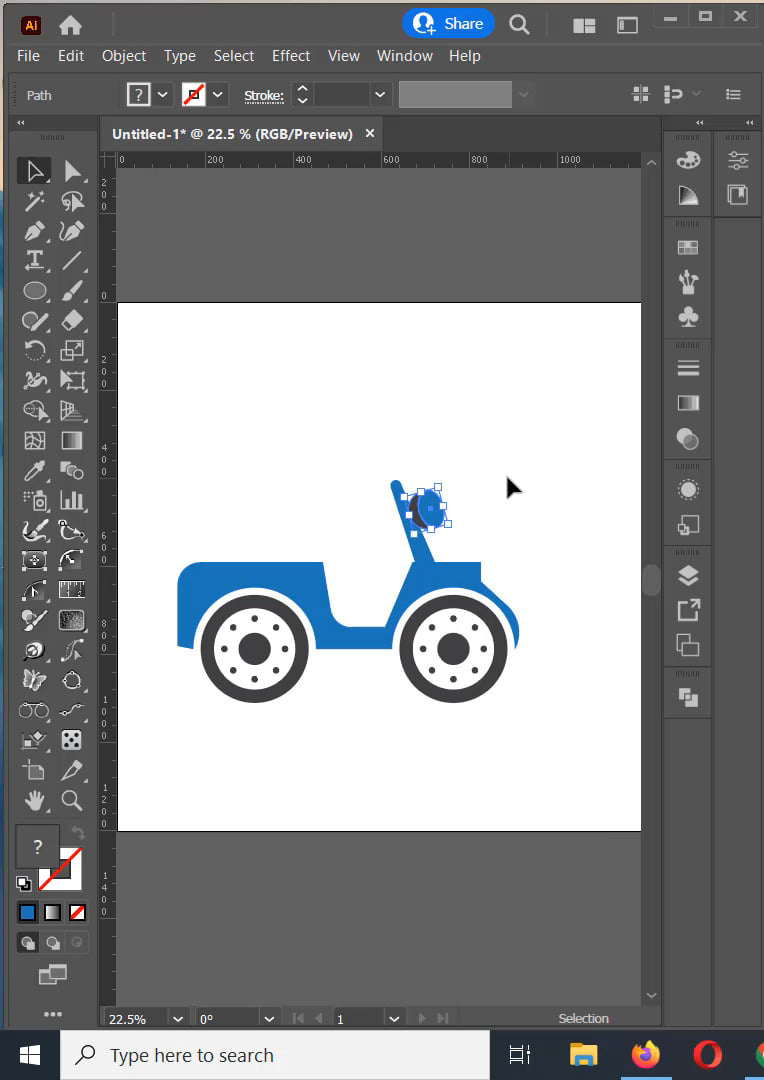Open the artboard navigation dropdown
Screen dimensions: 764x1080
[x=394, y=1019]
